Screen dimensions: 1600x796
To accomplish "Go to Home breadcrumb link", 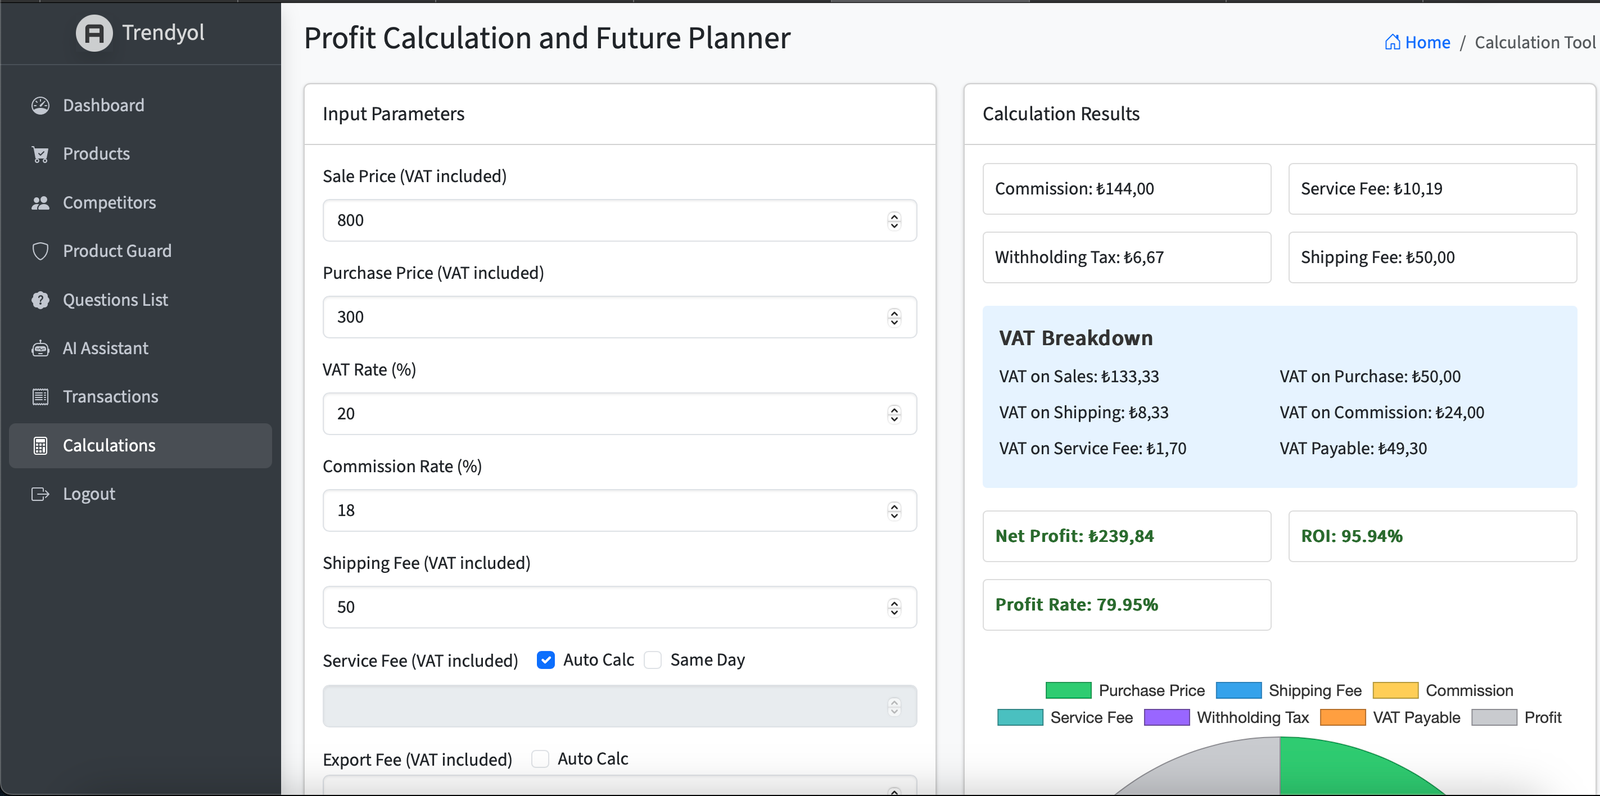I will [x=1417, y=42].
